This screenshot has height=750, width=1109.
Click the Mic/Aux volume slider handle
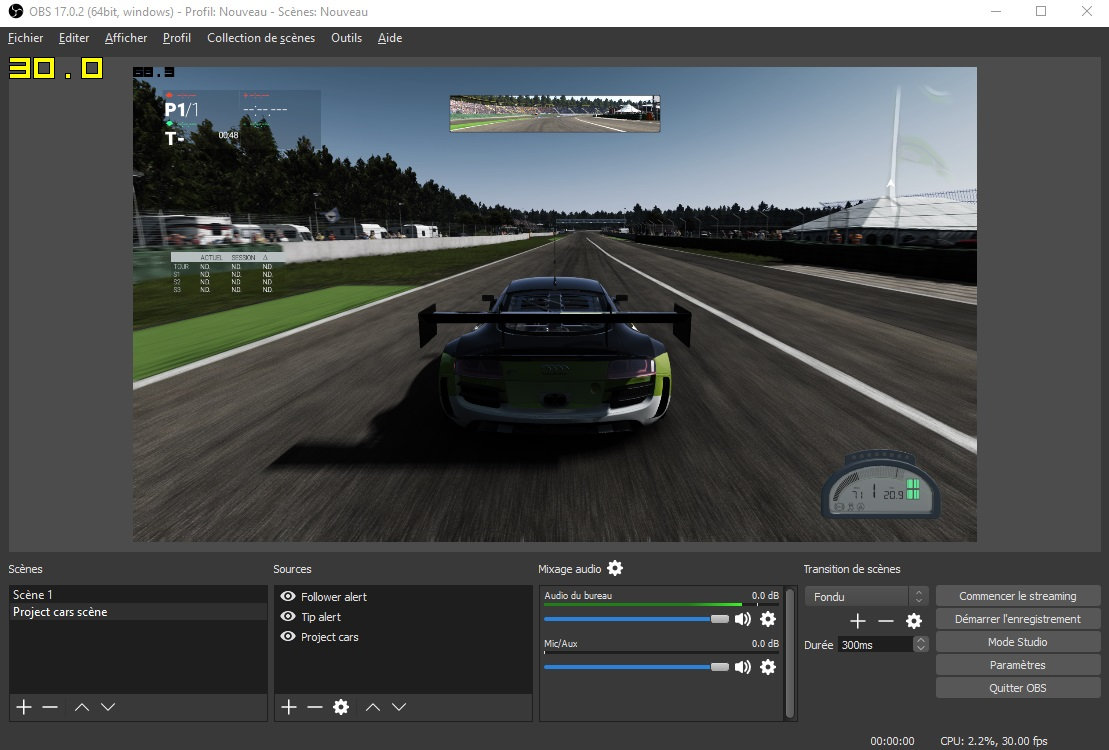click(719, 667)
